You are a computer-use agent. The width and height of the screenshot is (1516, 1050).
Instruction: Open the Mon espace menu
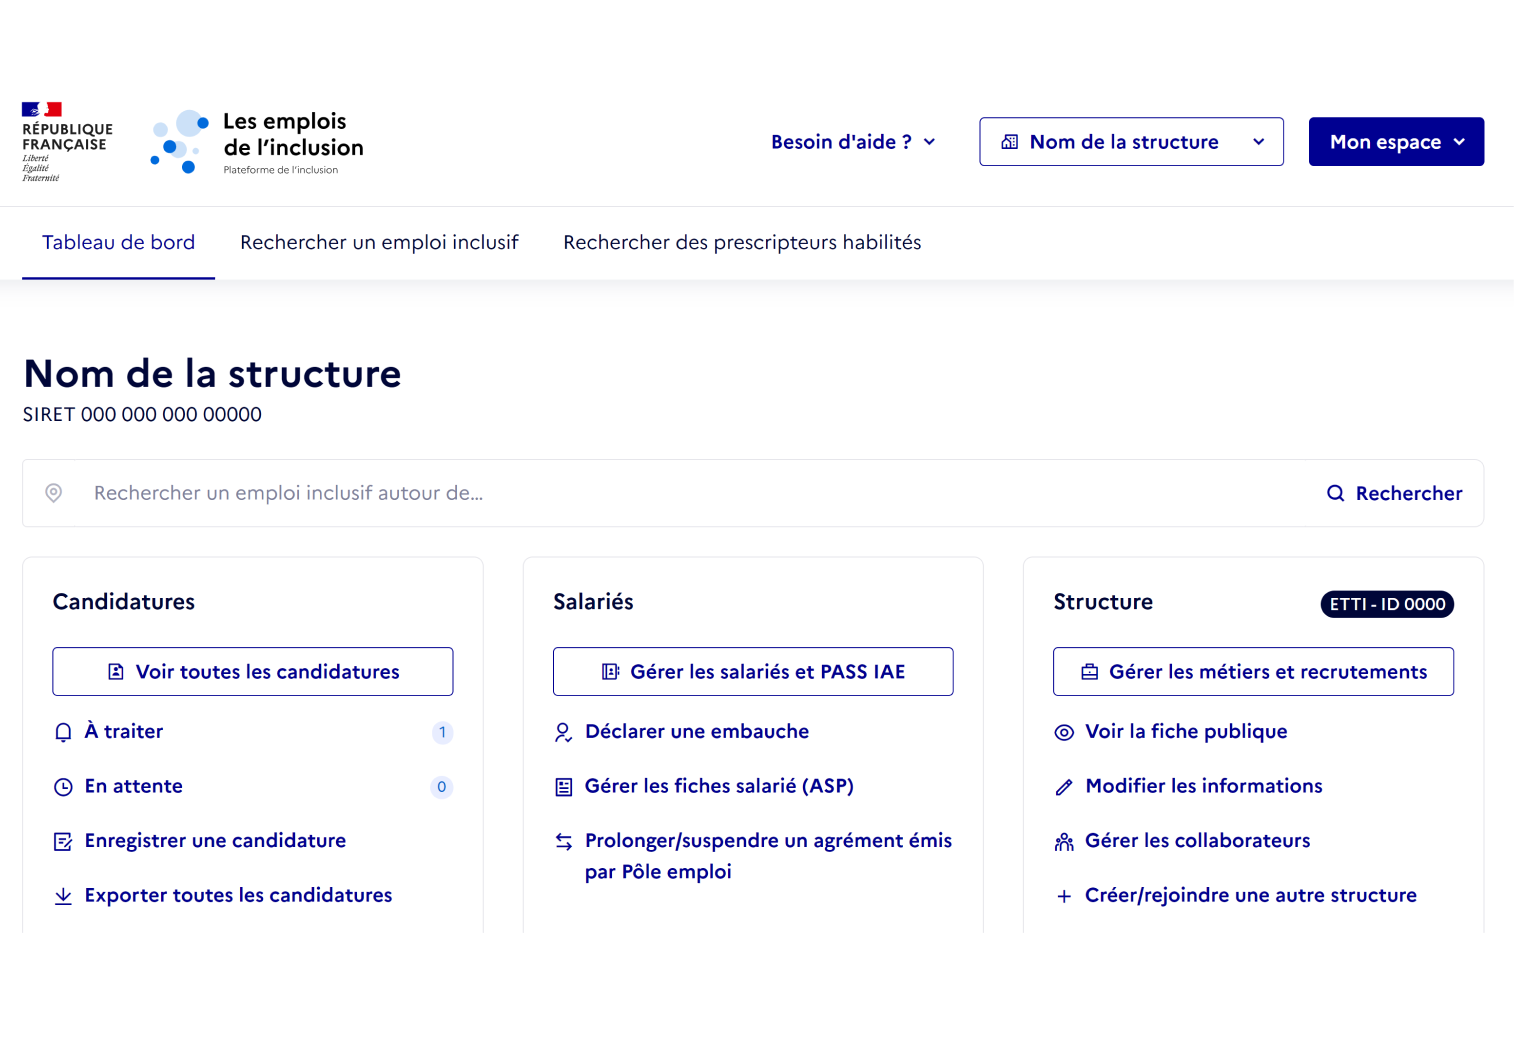pyautogui.click(x=1396, y=142)
